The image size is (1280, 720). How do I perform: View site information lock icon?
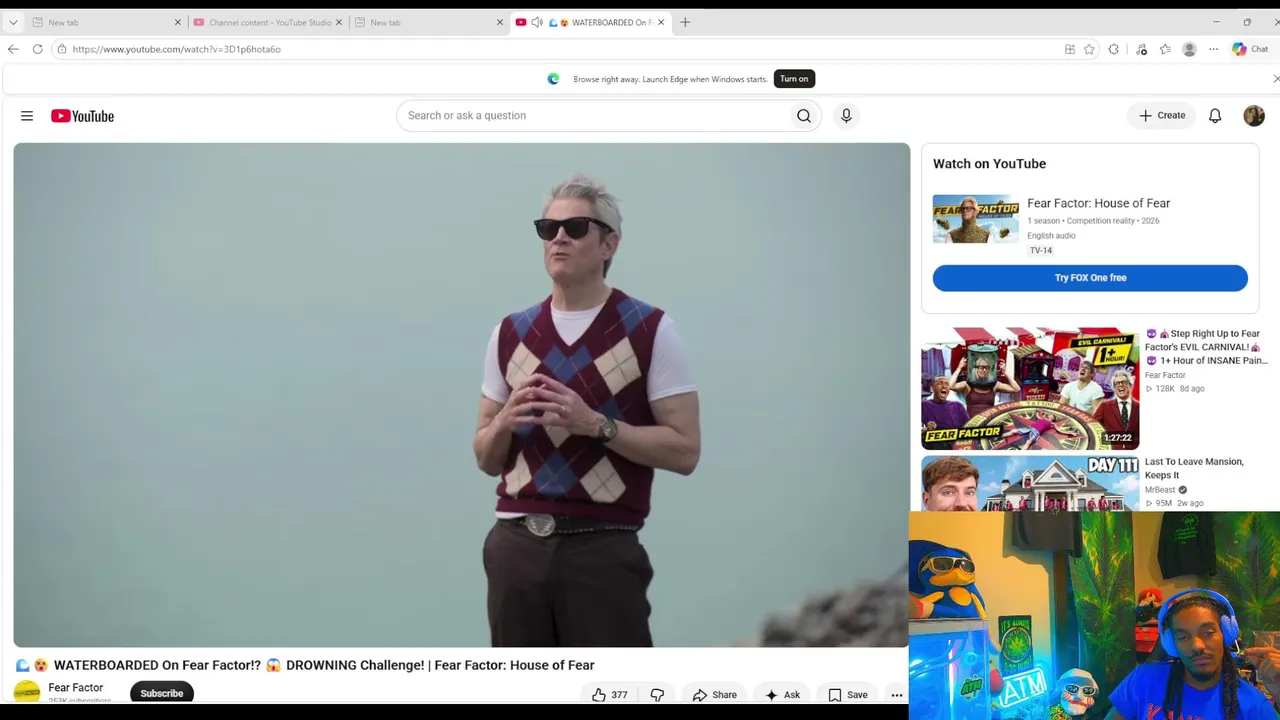click(61, 49)
